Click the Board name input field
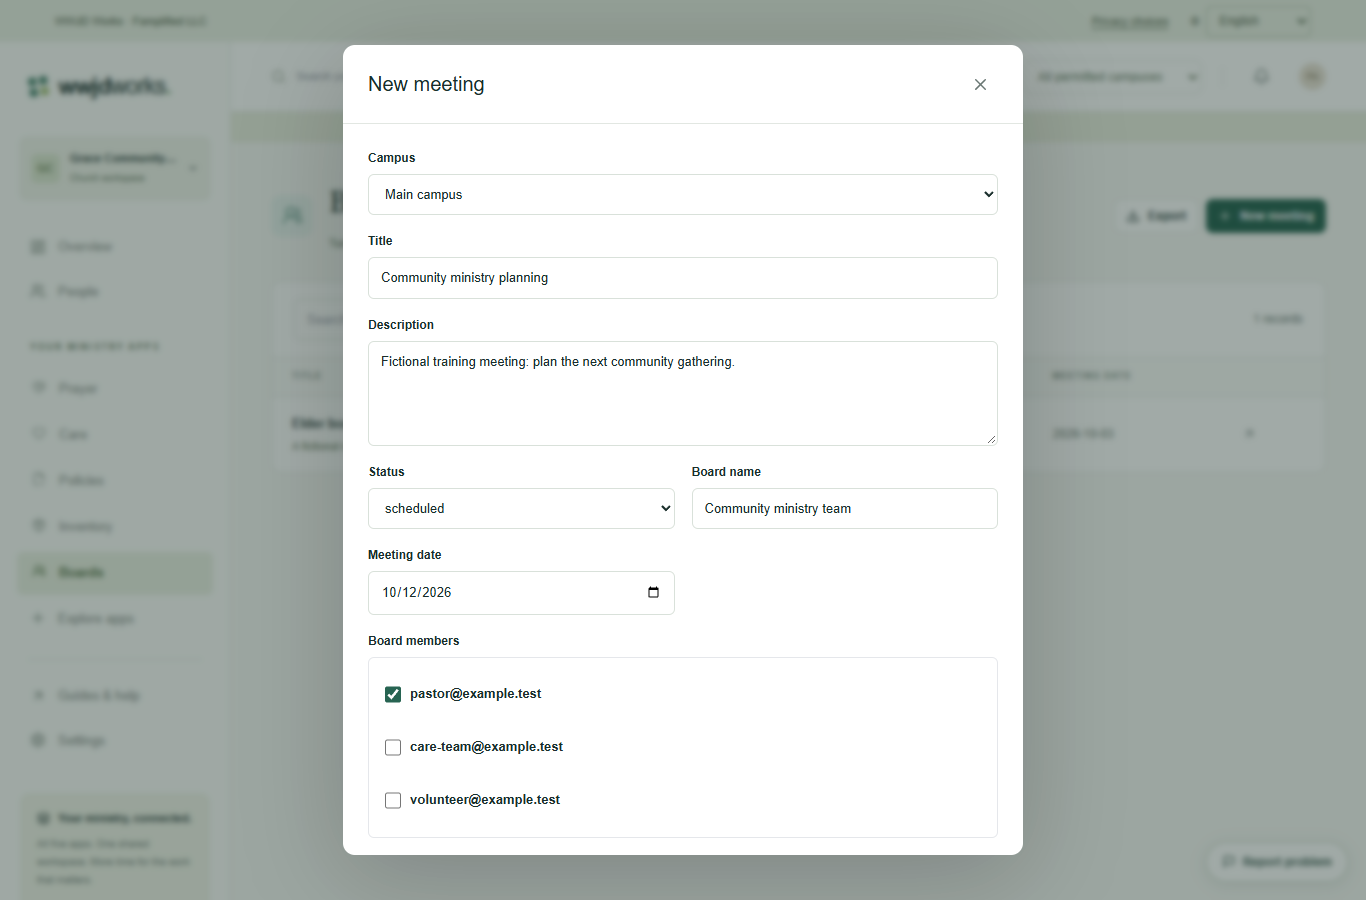Image resolution: width=1366 pixels, height=900 pixels. pyautogui.click(x=845, y=509)
